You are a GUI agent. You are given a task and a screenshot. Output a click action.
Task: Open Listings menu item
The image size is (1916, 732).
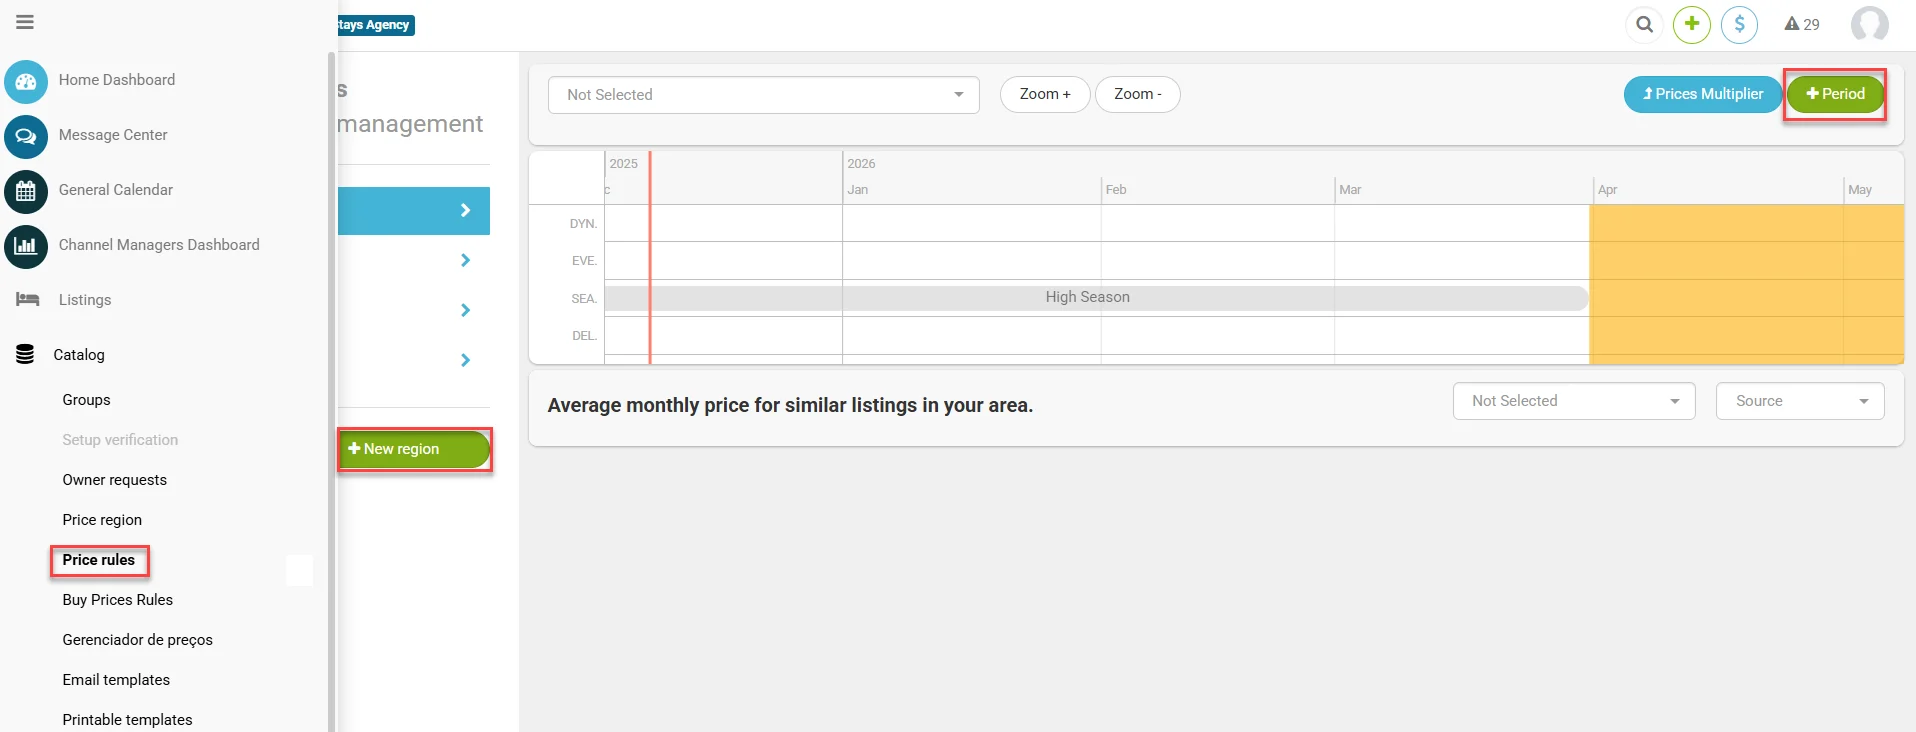coord(85,300)
